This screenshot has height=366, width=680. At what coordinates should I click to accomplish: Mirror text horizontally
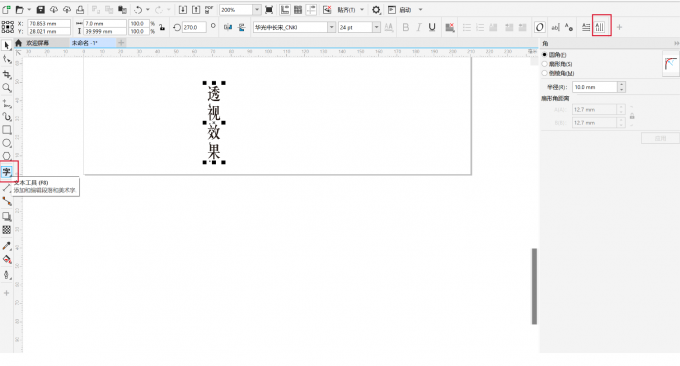tap(228, 27)
